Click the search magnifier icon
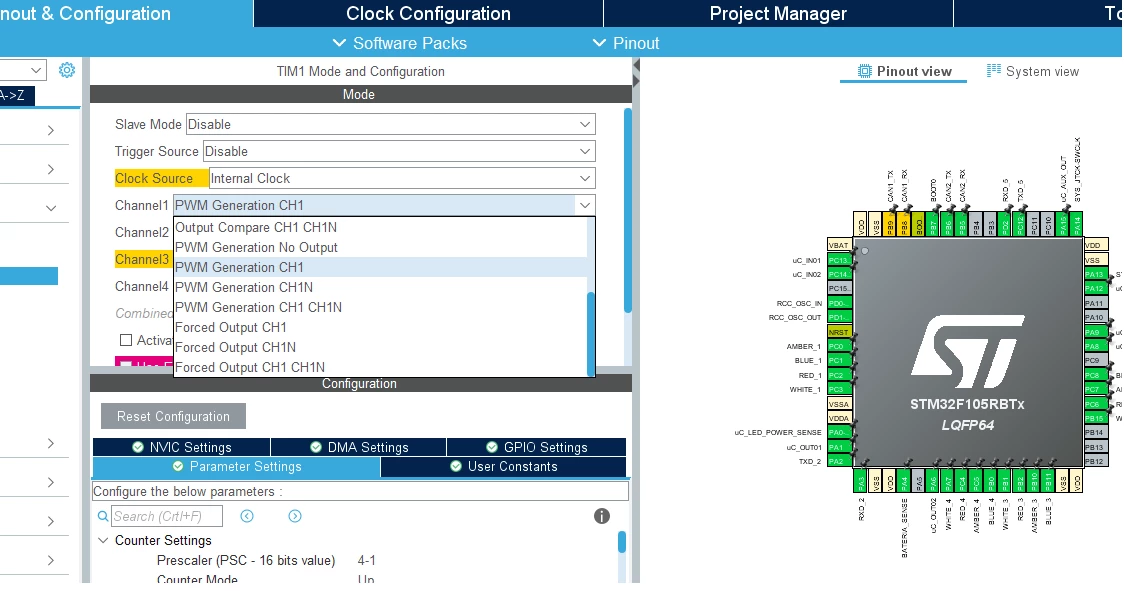The height and width of the screenshot is (591, 1124). pos(103,516)
